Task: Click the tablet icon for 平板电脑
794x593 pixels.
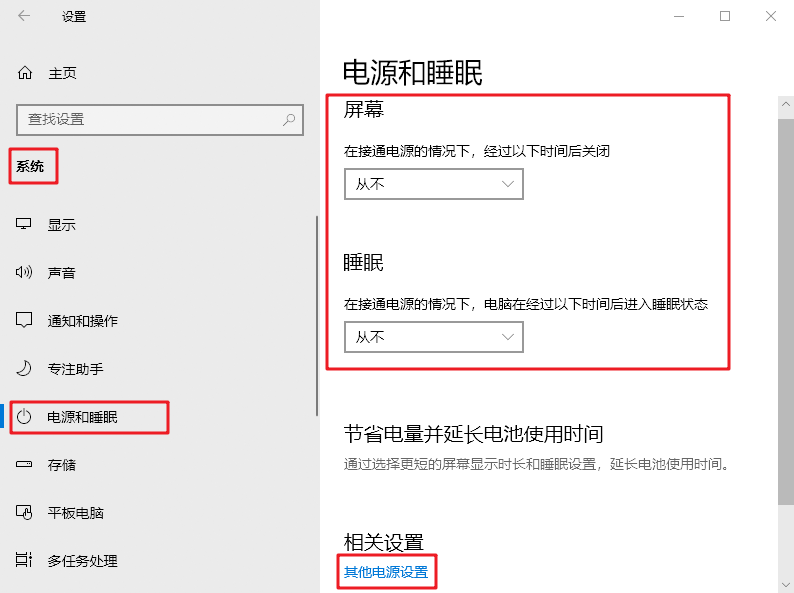Action: point(24,512)
